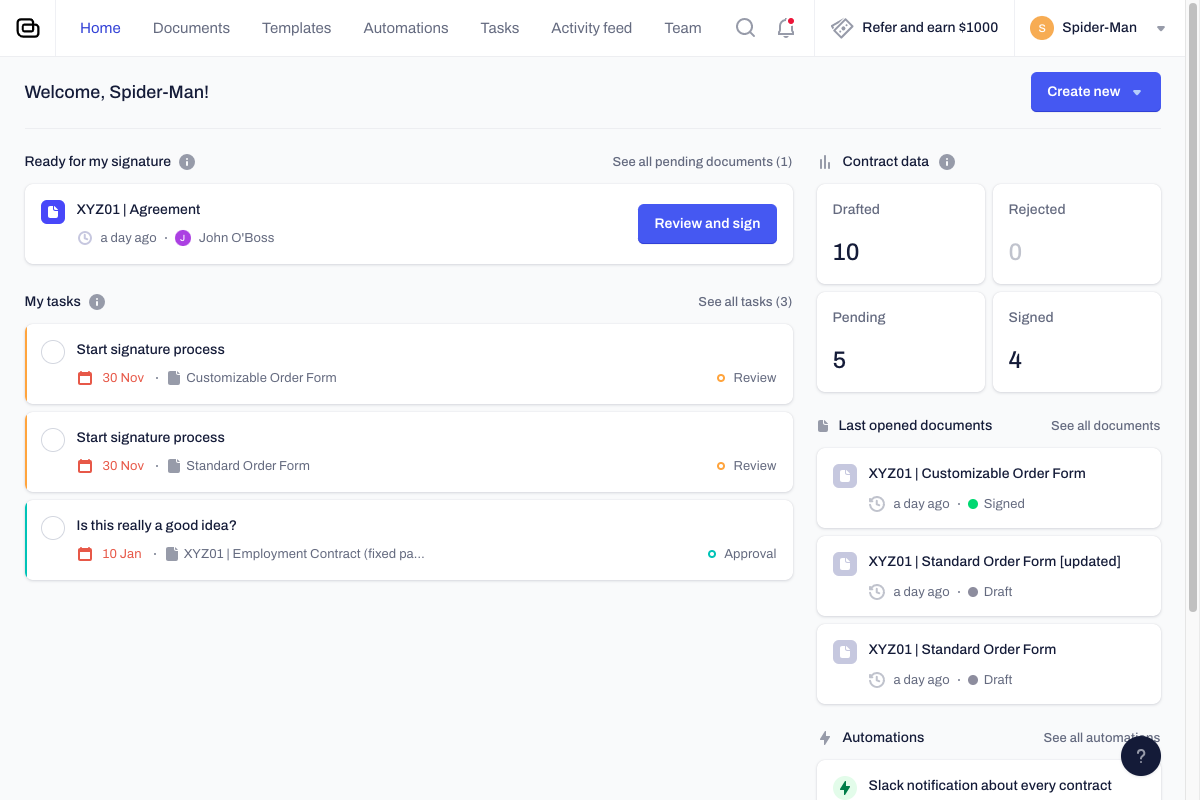Click calendar icon of Standard Order Form task
The width and height of the screenshot is (1200, 800).
tap(85, 466)
